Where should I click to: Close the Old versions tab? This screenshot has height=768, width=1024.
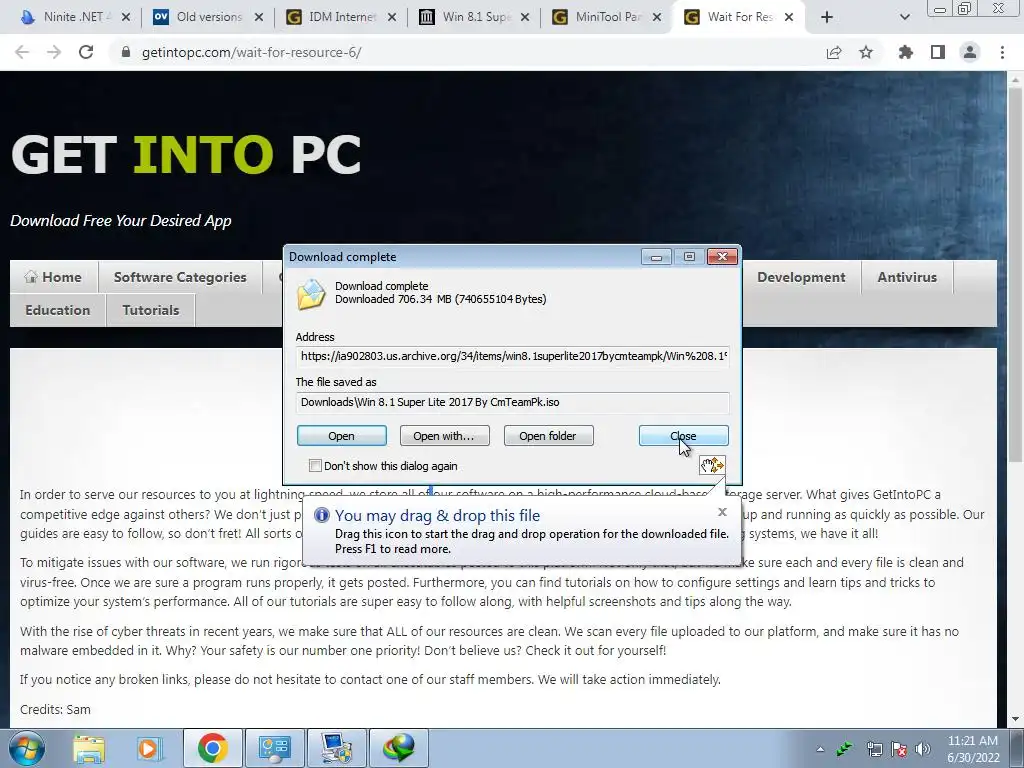259,17
